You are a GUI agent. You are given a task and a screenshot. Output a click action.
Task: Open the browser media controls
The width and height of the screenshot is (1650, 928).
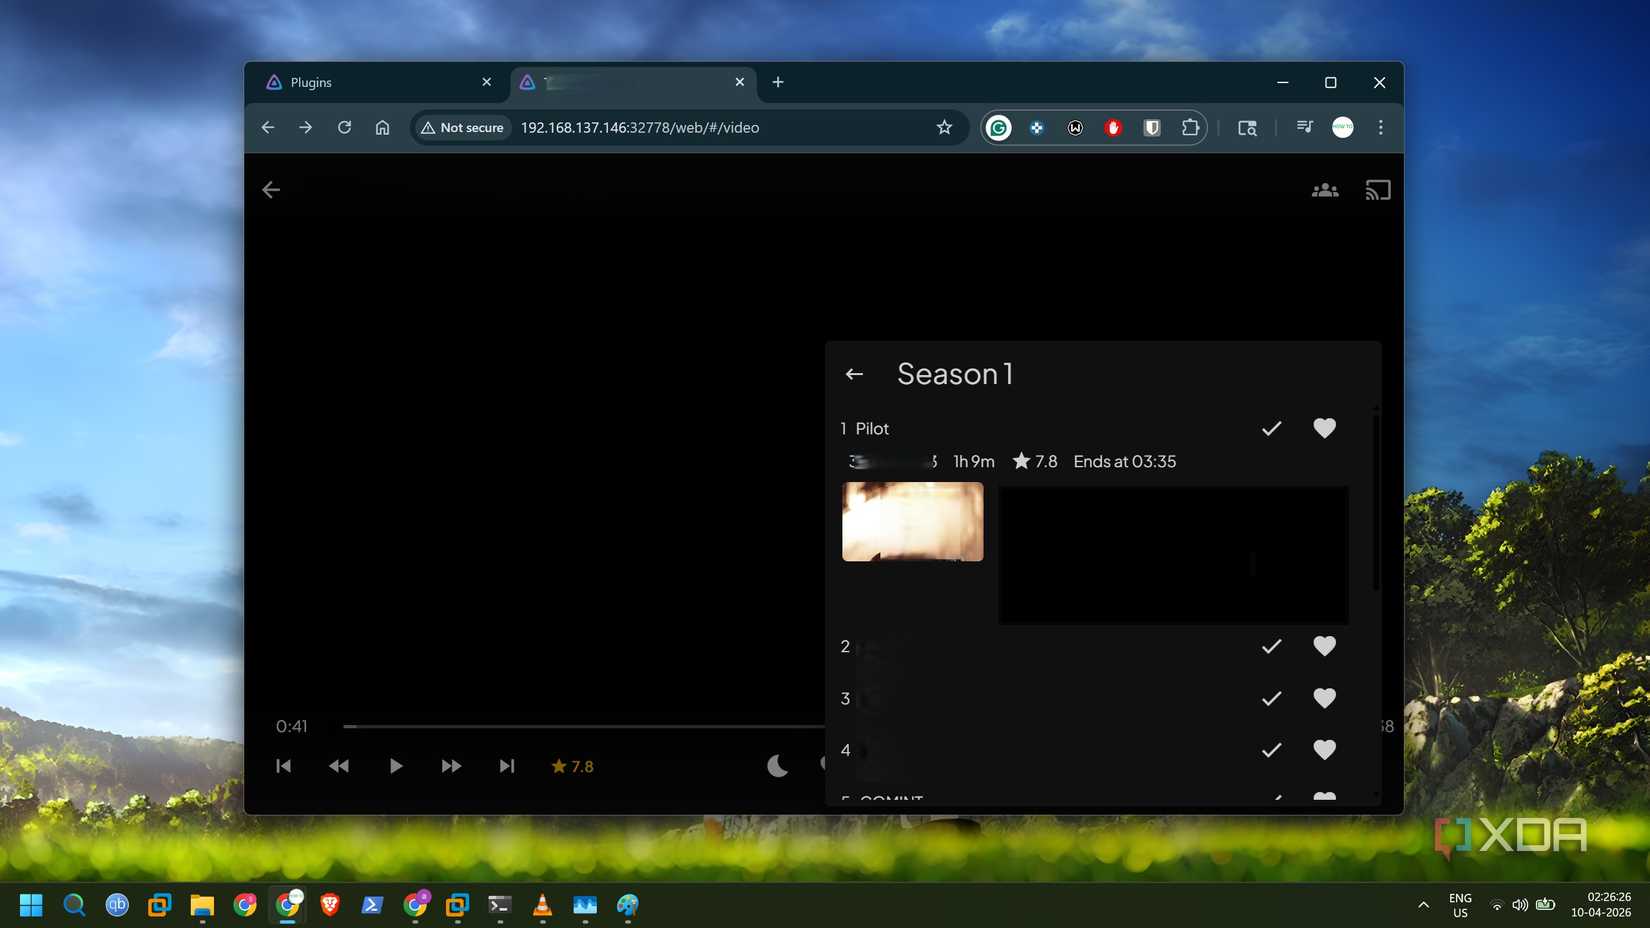pos(1304,128)
